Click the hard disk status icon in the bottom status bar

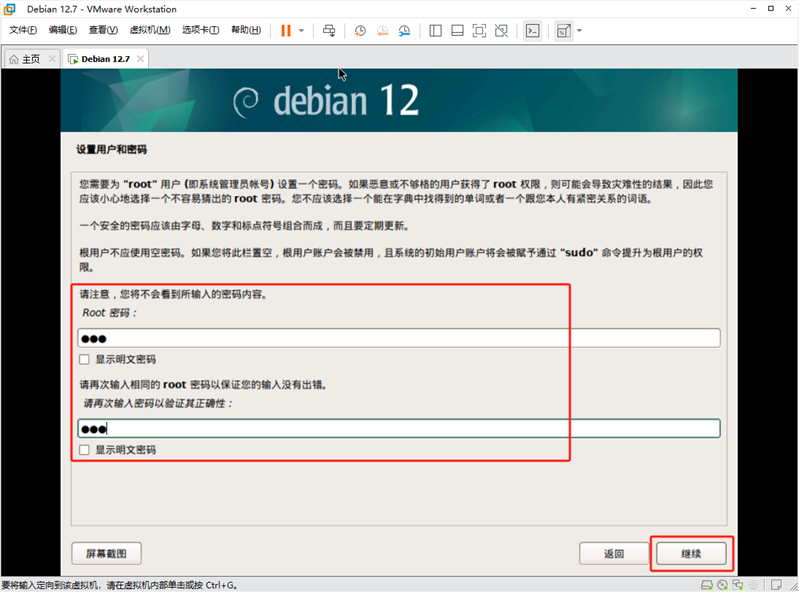707,585
